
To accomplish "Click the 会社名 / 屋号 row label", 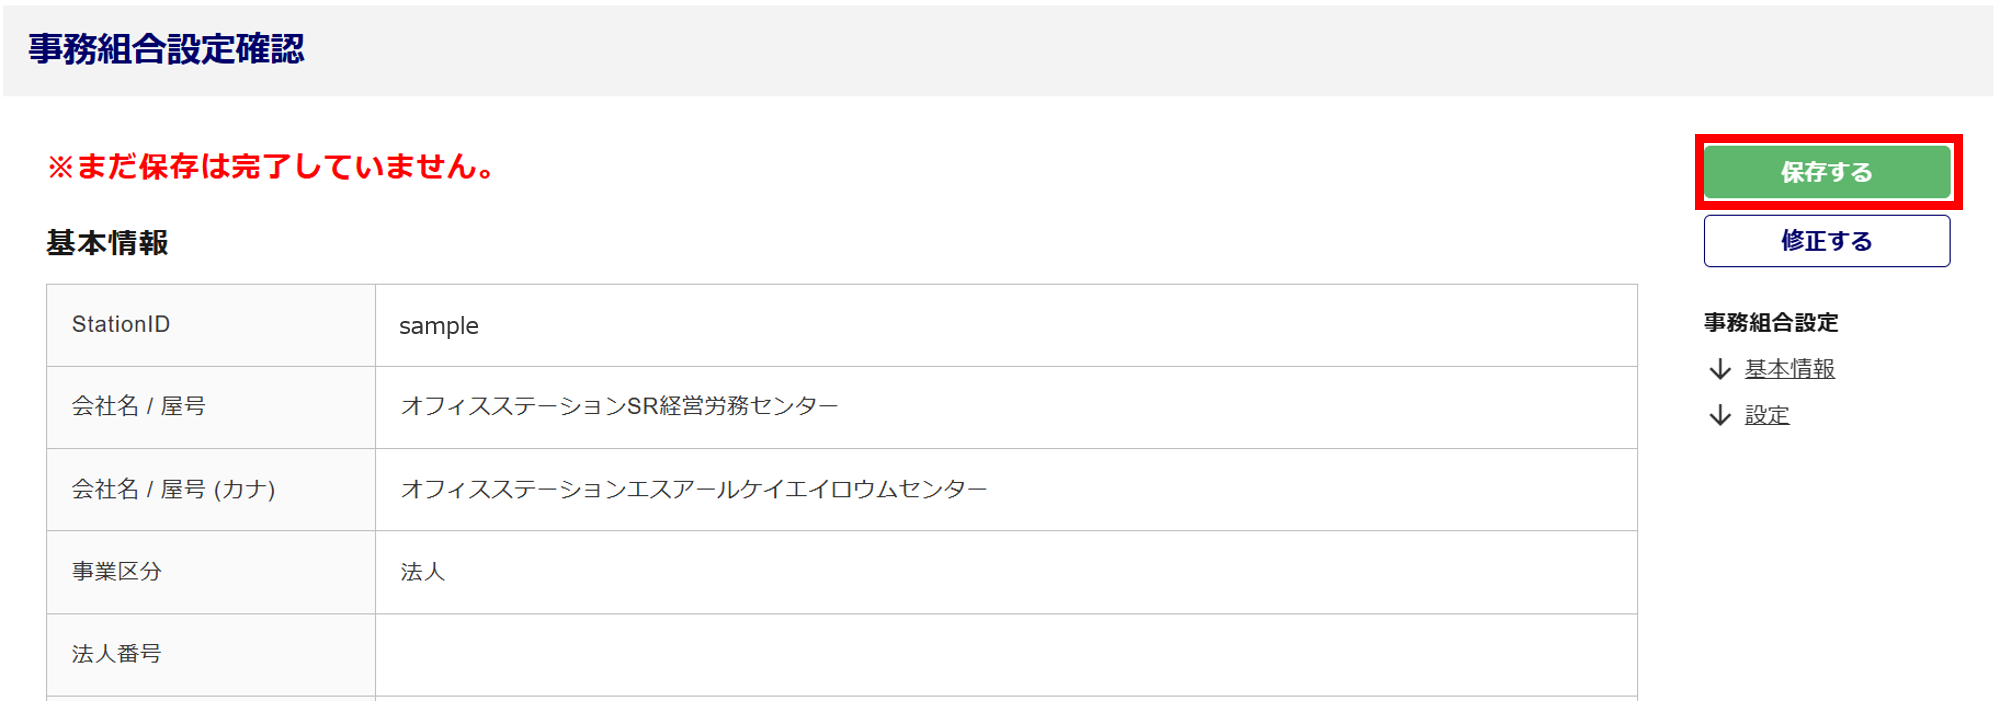I will 138,406.
